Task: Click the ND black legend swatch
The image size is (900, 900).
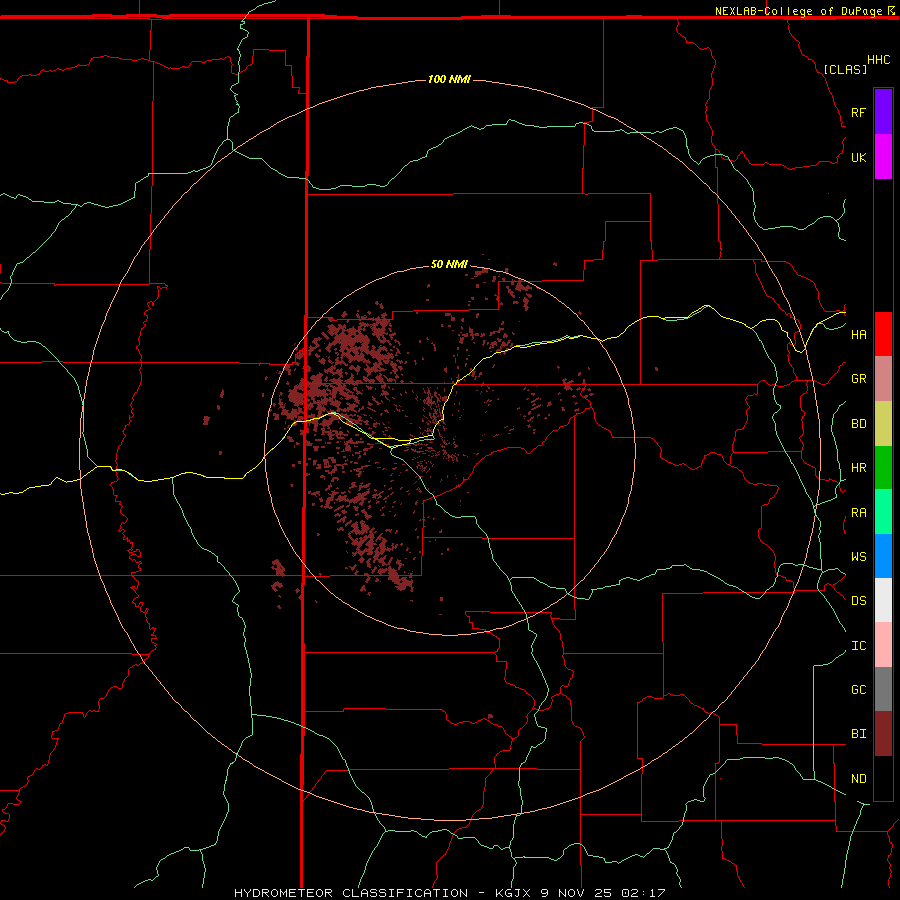Action: pyautogui.click(x=883, y=778)
